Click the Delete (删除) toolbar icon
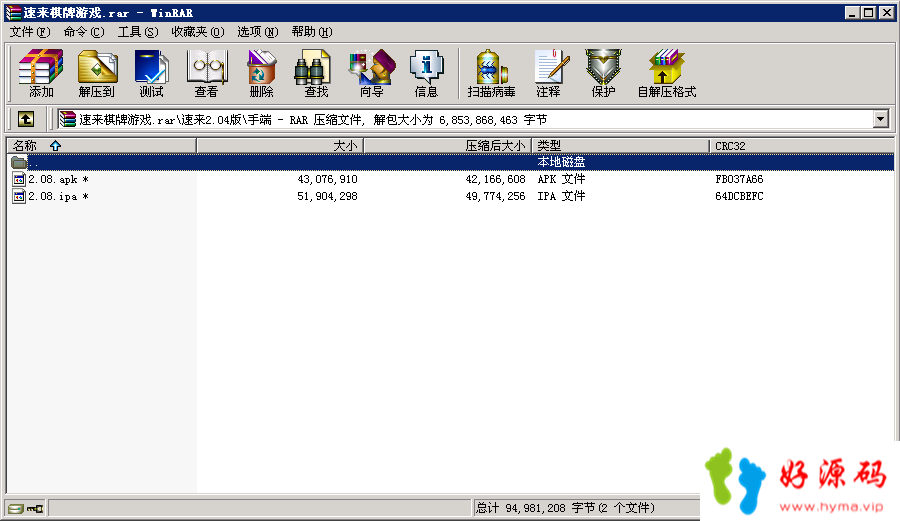 [262, 73]
